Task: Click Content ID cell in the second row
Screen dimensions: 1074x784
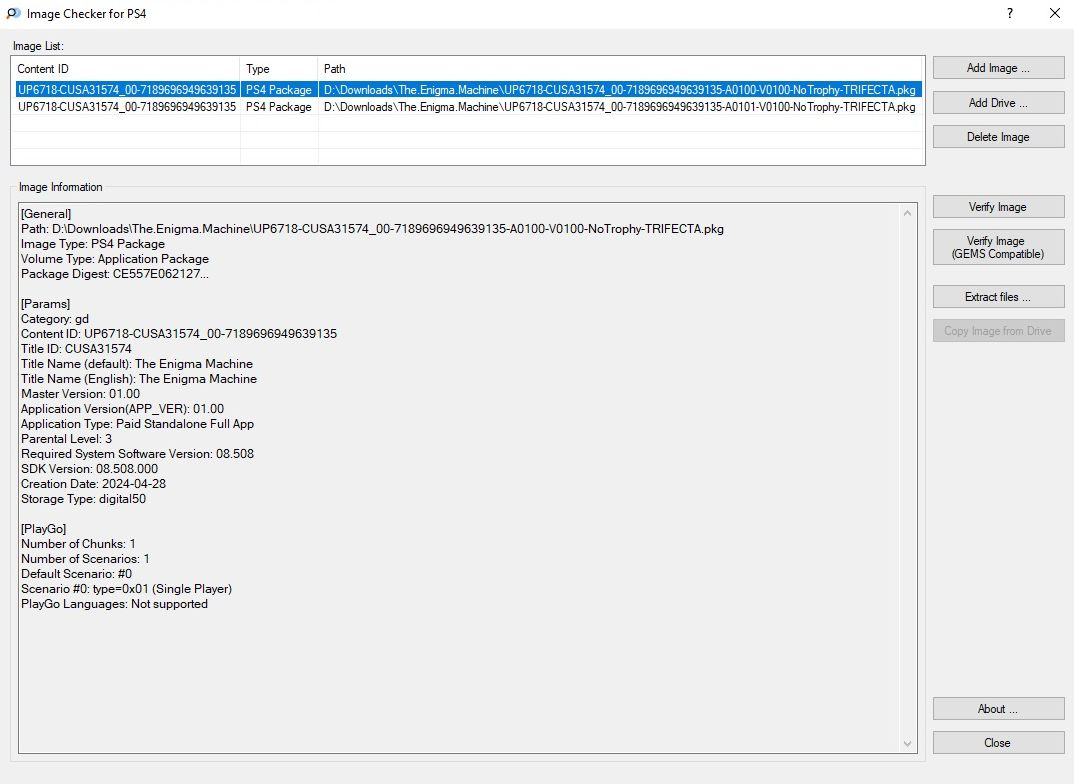Action: tap(127, 107)
